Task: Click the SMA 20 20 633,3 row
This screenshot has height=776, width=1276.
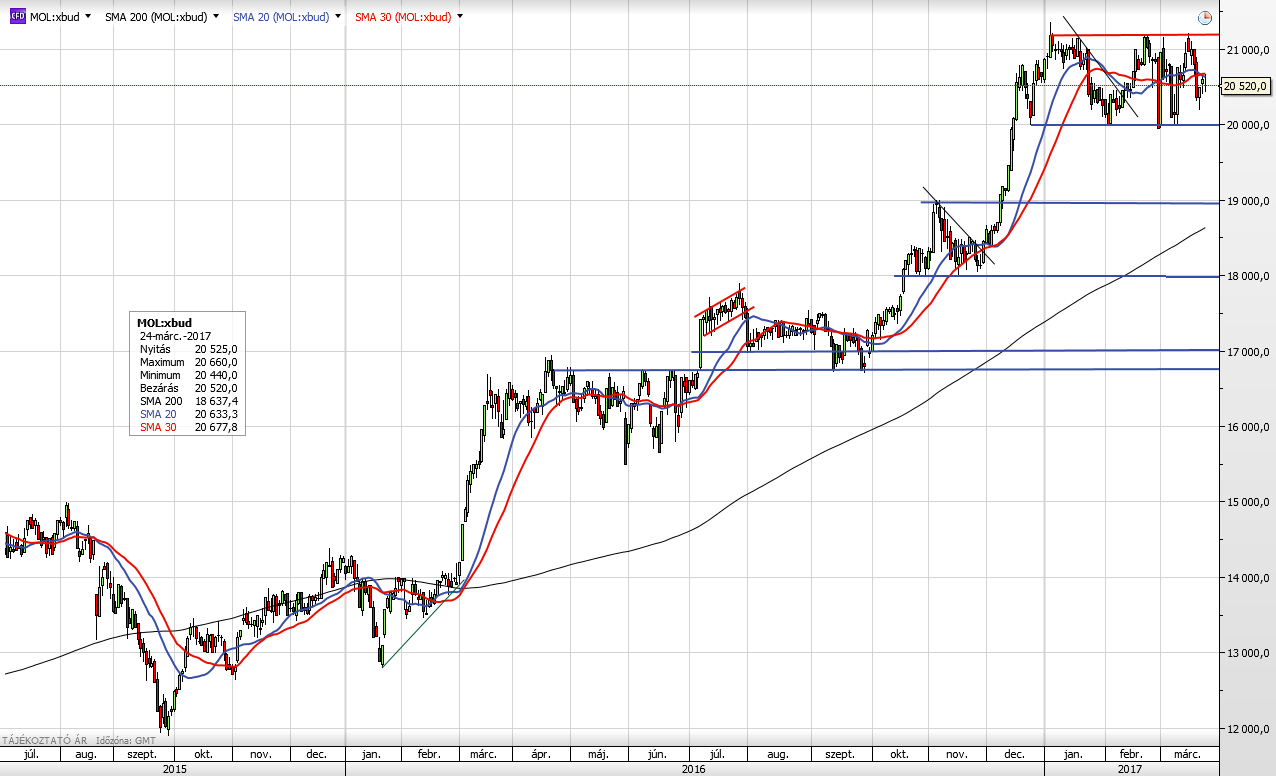Action: click(x=188, y=414)
